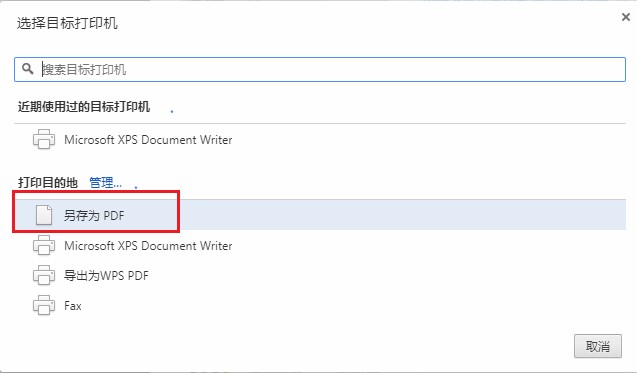Close the 选择目标打印机 dialog with X
Image resolution: width=637 pixels, height=373 pixels.
click(626, 17)
